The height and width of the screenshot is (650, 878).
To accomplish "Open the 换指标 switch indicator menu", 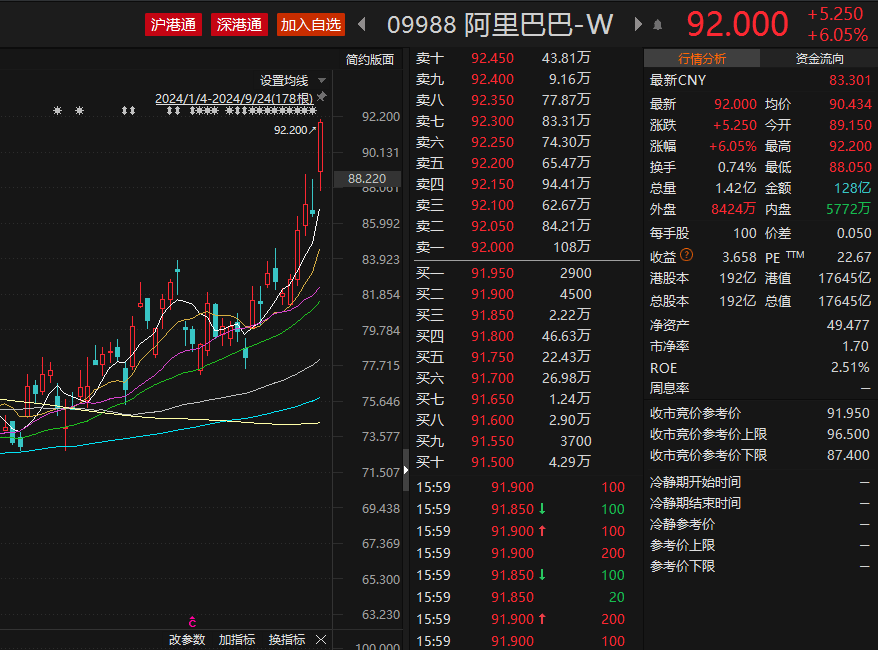I will [x=287, y=639].
